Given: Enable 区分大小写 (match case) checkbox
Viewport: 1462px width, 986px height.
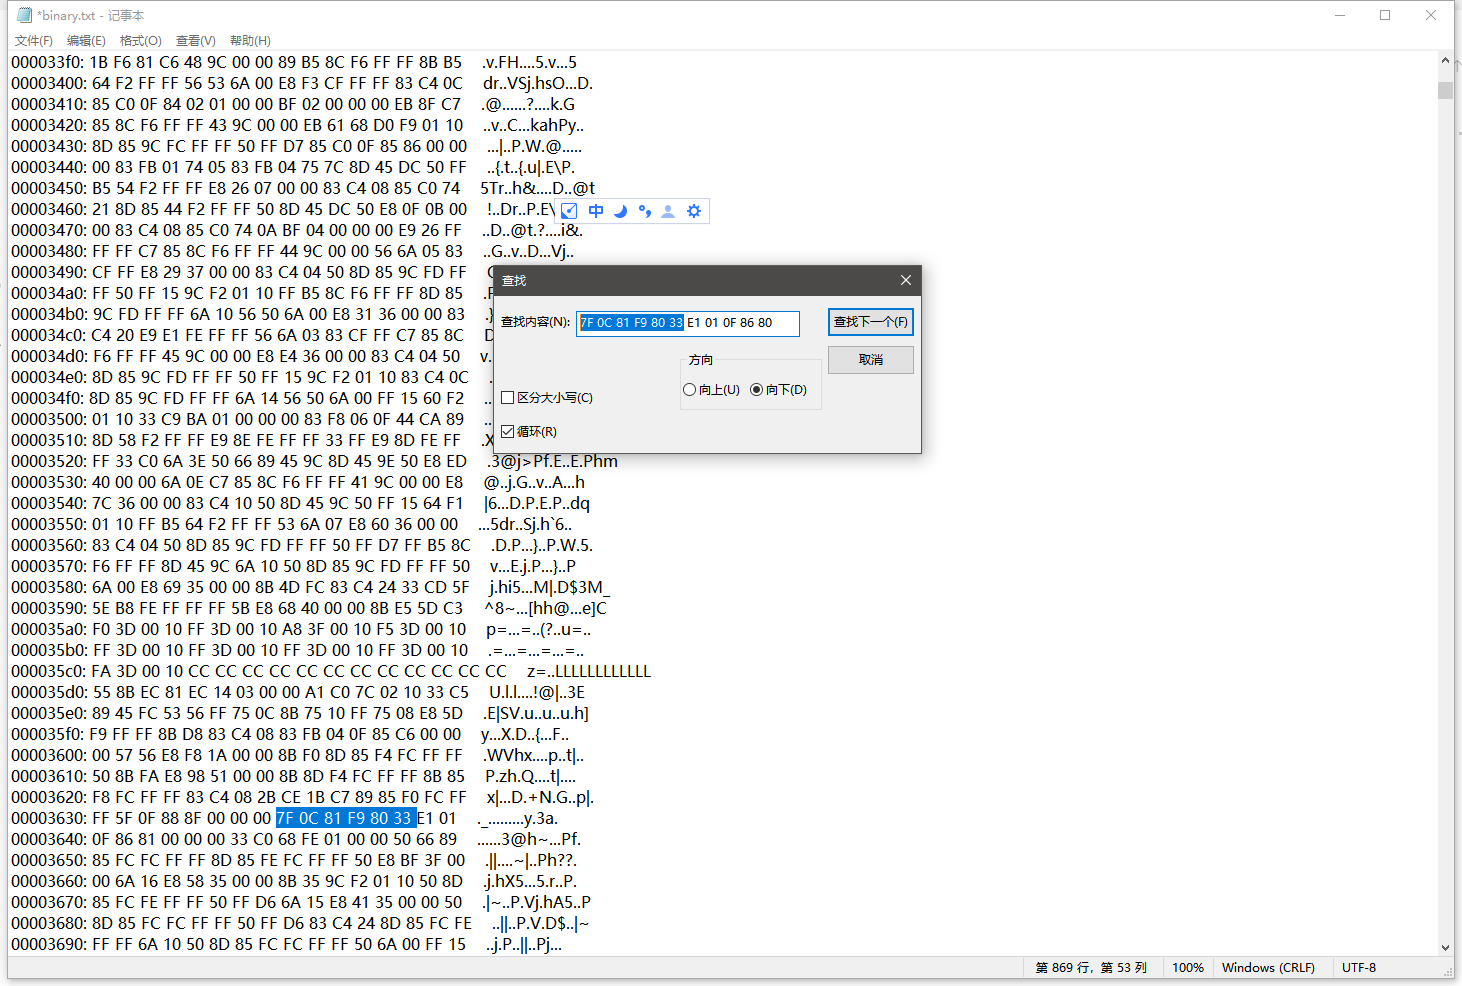Looking at the screenshot, I should (507, 397).
